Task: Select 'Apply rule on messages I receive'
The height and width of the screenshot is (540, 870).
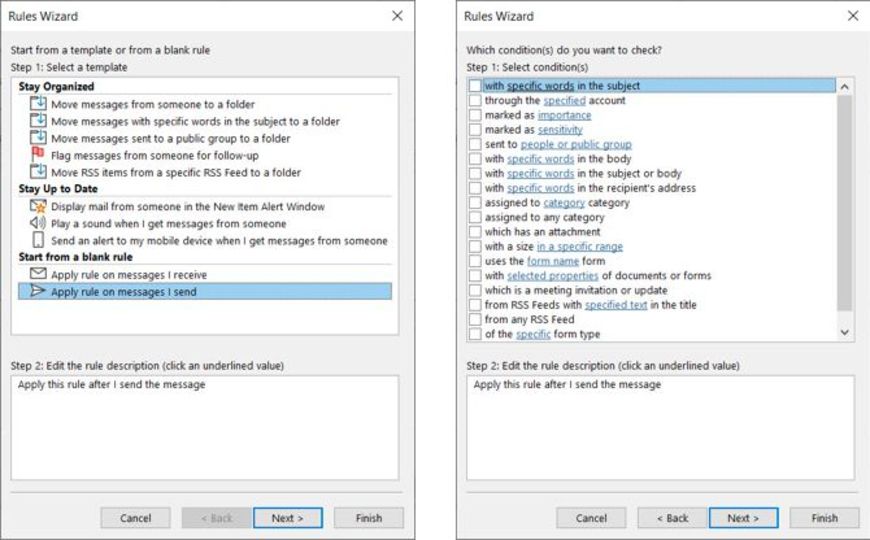Action: click(x=129, y=275)
